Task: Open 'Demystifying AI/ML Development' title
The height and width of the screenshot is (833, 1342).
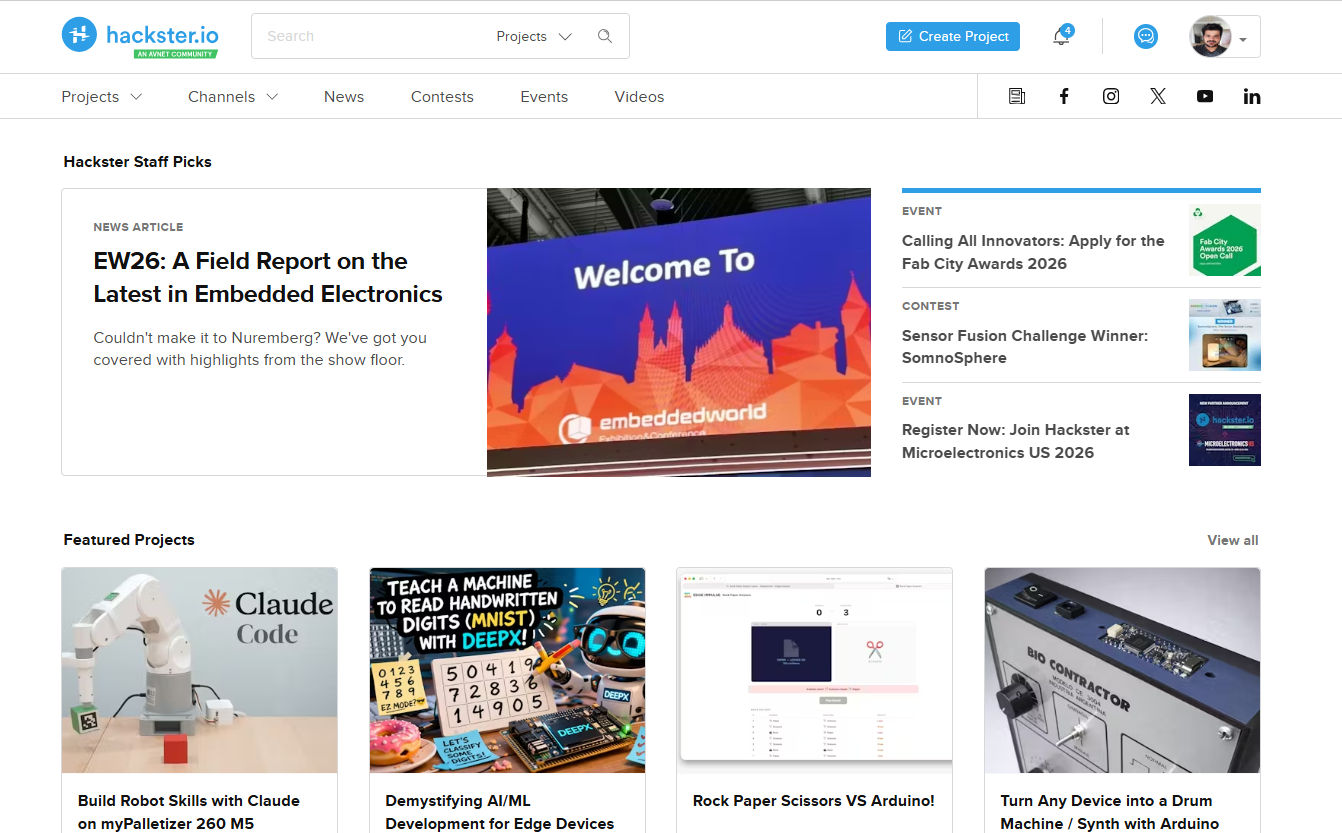Action: (500, 812)
